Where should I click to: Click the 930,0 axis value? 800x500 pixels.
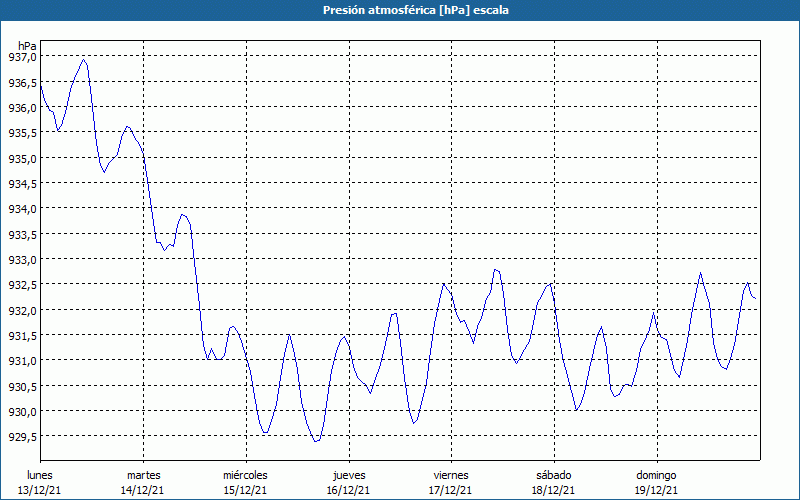(x=22, y=411)
